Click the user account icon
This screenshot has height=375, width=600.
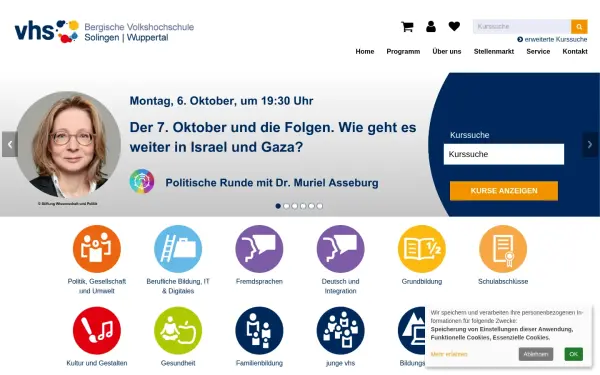click(431, 26)
